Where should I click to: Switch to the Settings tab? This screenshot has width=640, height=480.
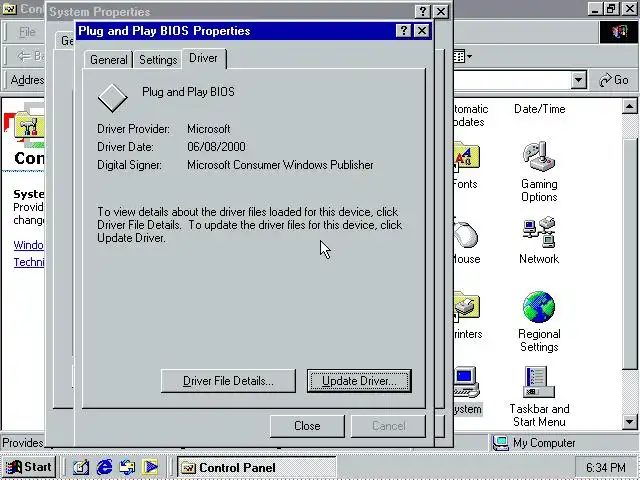pyautogui.click(x=158, y=60)
